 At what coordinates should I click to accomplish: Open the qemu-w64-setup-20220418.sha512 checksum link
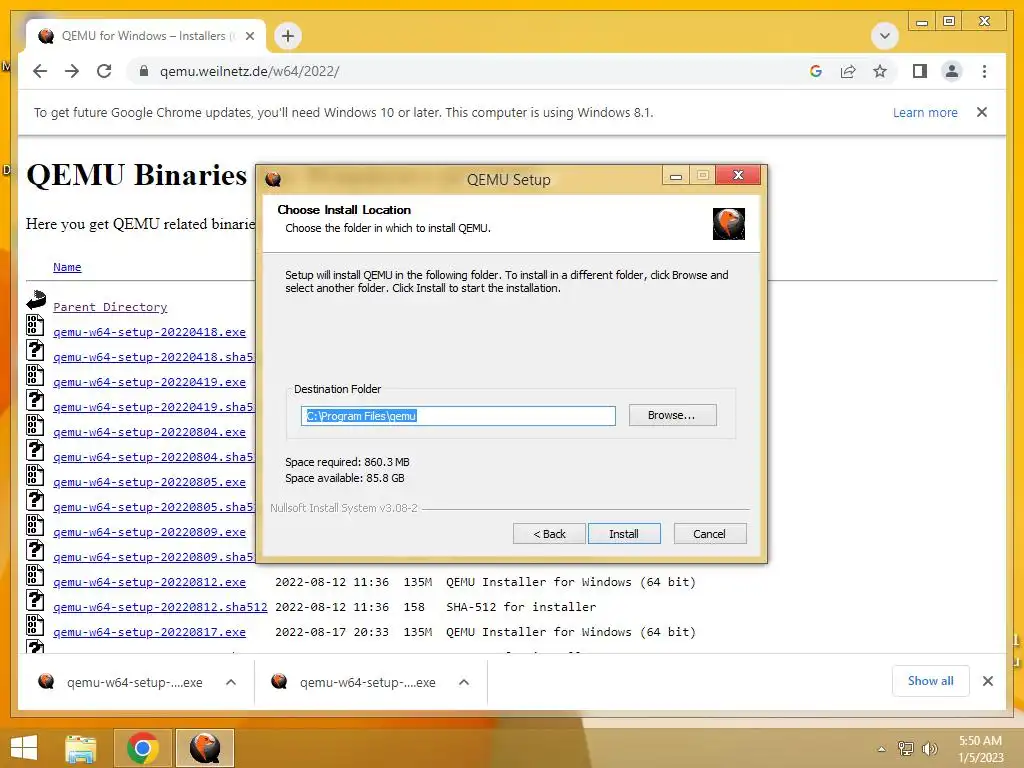coord(154,357)
